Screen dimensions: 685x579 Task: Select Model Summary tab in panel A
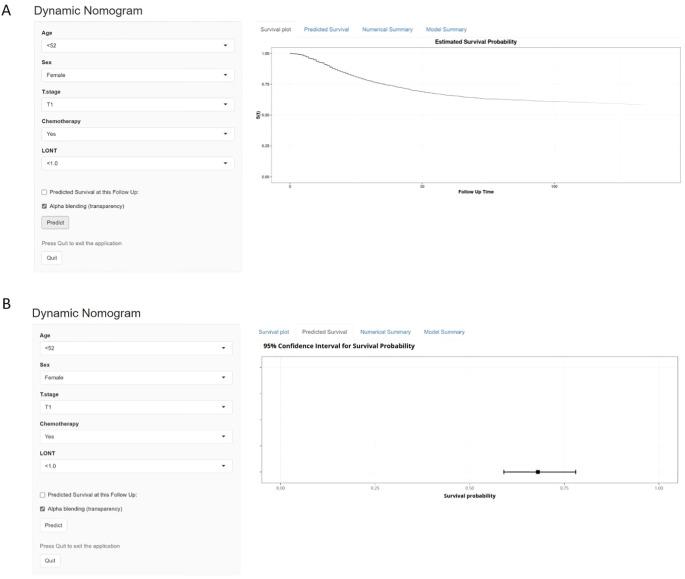(446, 30)
